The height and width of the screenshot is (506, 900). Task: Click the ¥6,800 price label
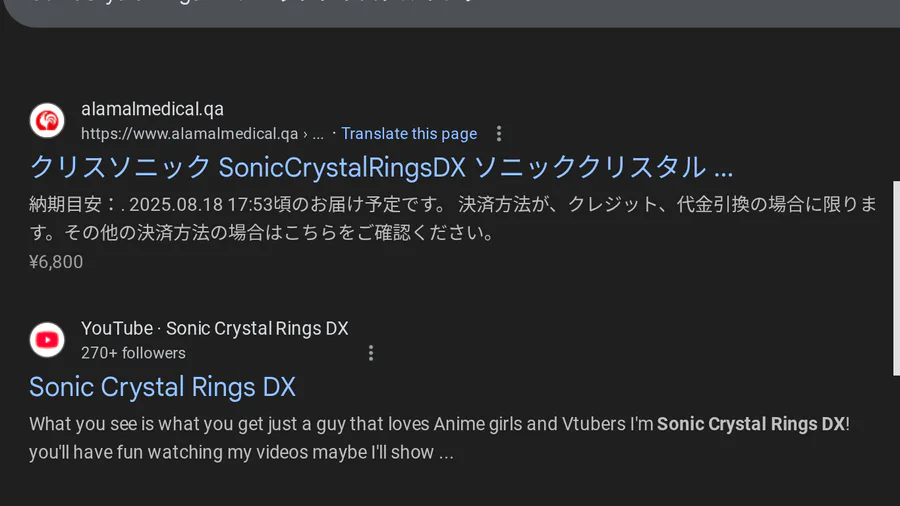[x=56, y=262]
